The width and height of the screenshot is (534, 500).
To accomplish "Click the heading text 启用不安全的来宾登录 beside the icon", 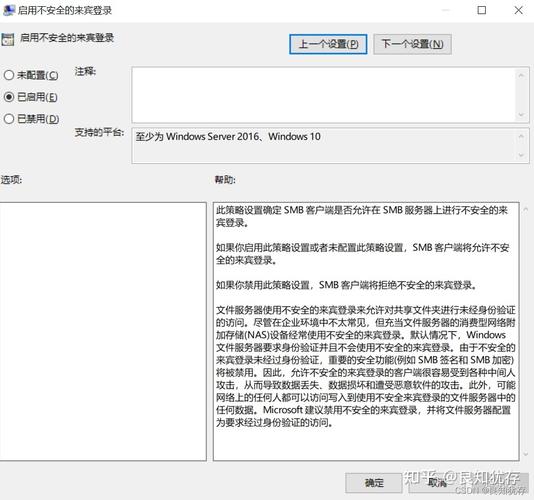I will [66, 37].
